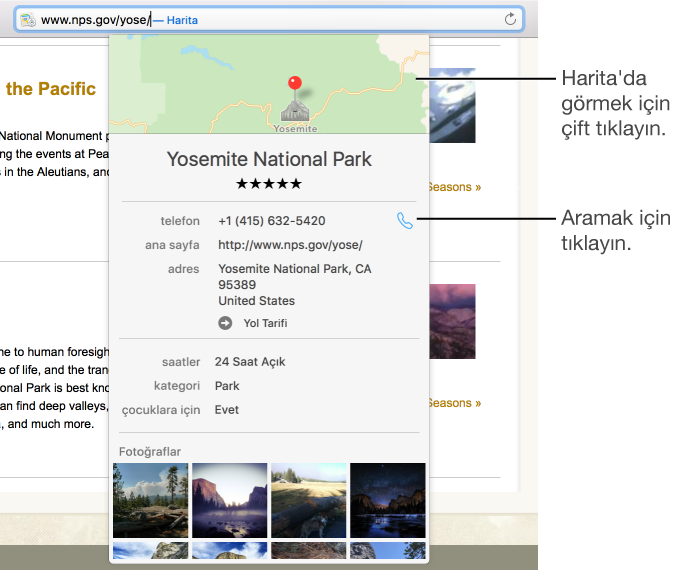
Task: Click the reload page icon in address bar
Action: click(510, 19)
